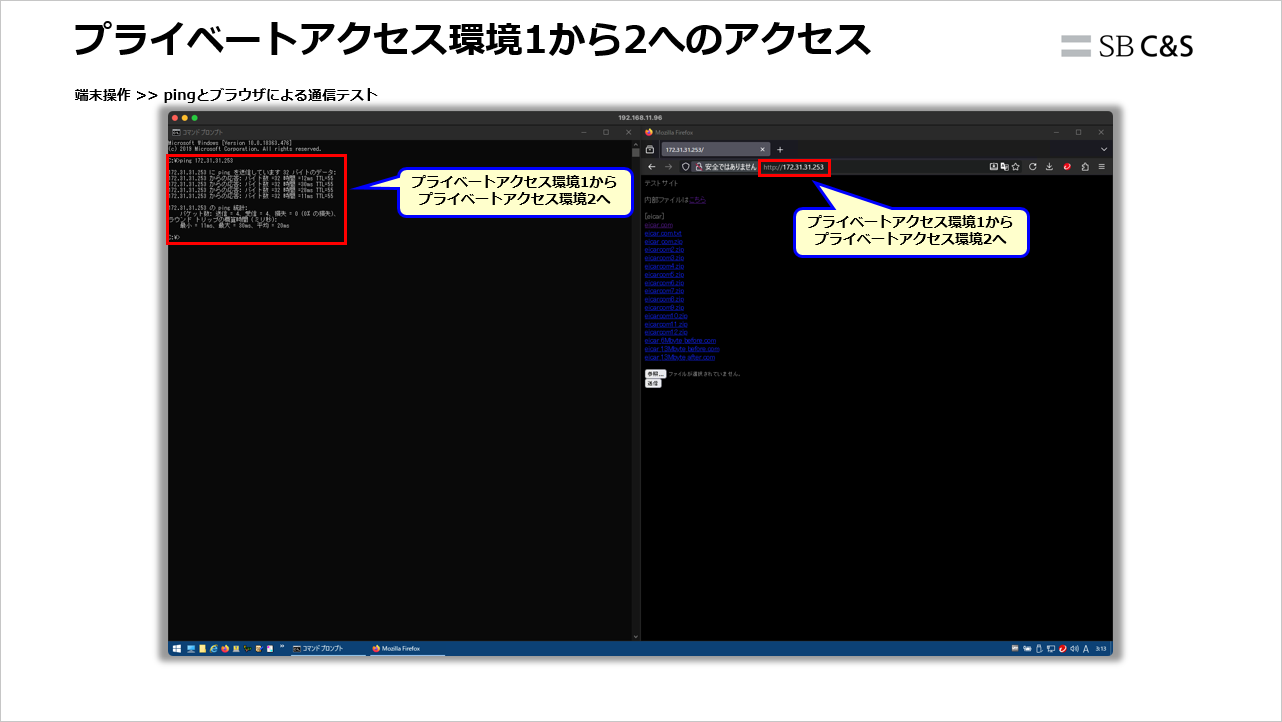Bookmark this page using the star icon
The width and height of the screenshot is (1282, 722).
(1016, 166)
